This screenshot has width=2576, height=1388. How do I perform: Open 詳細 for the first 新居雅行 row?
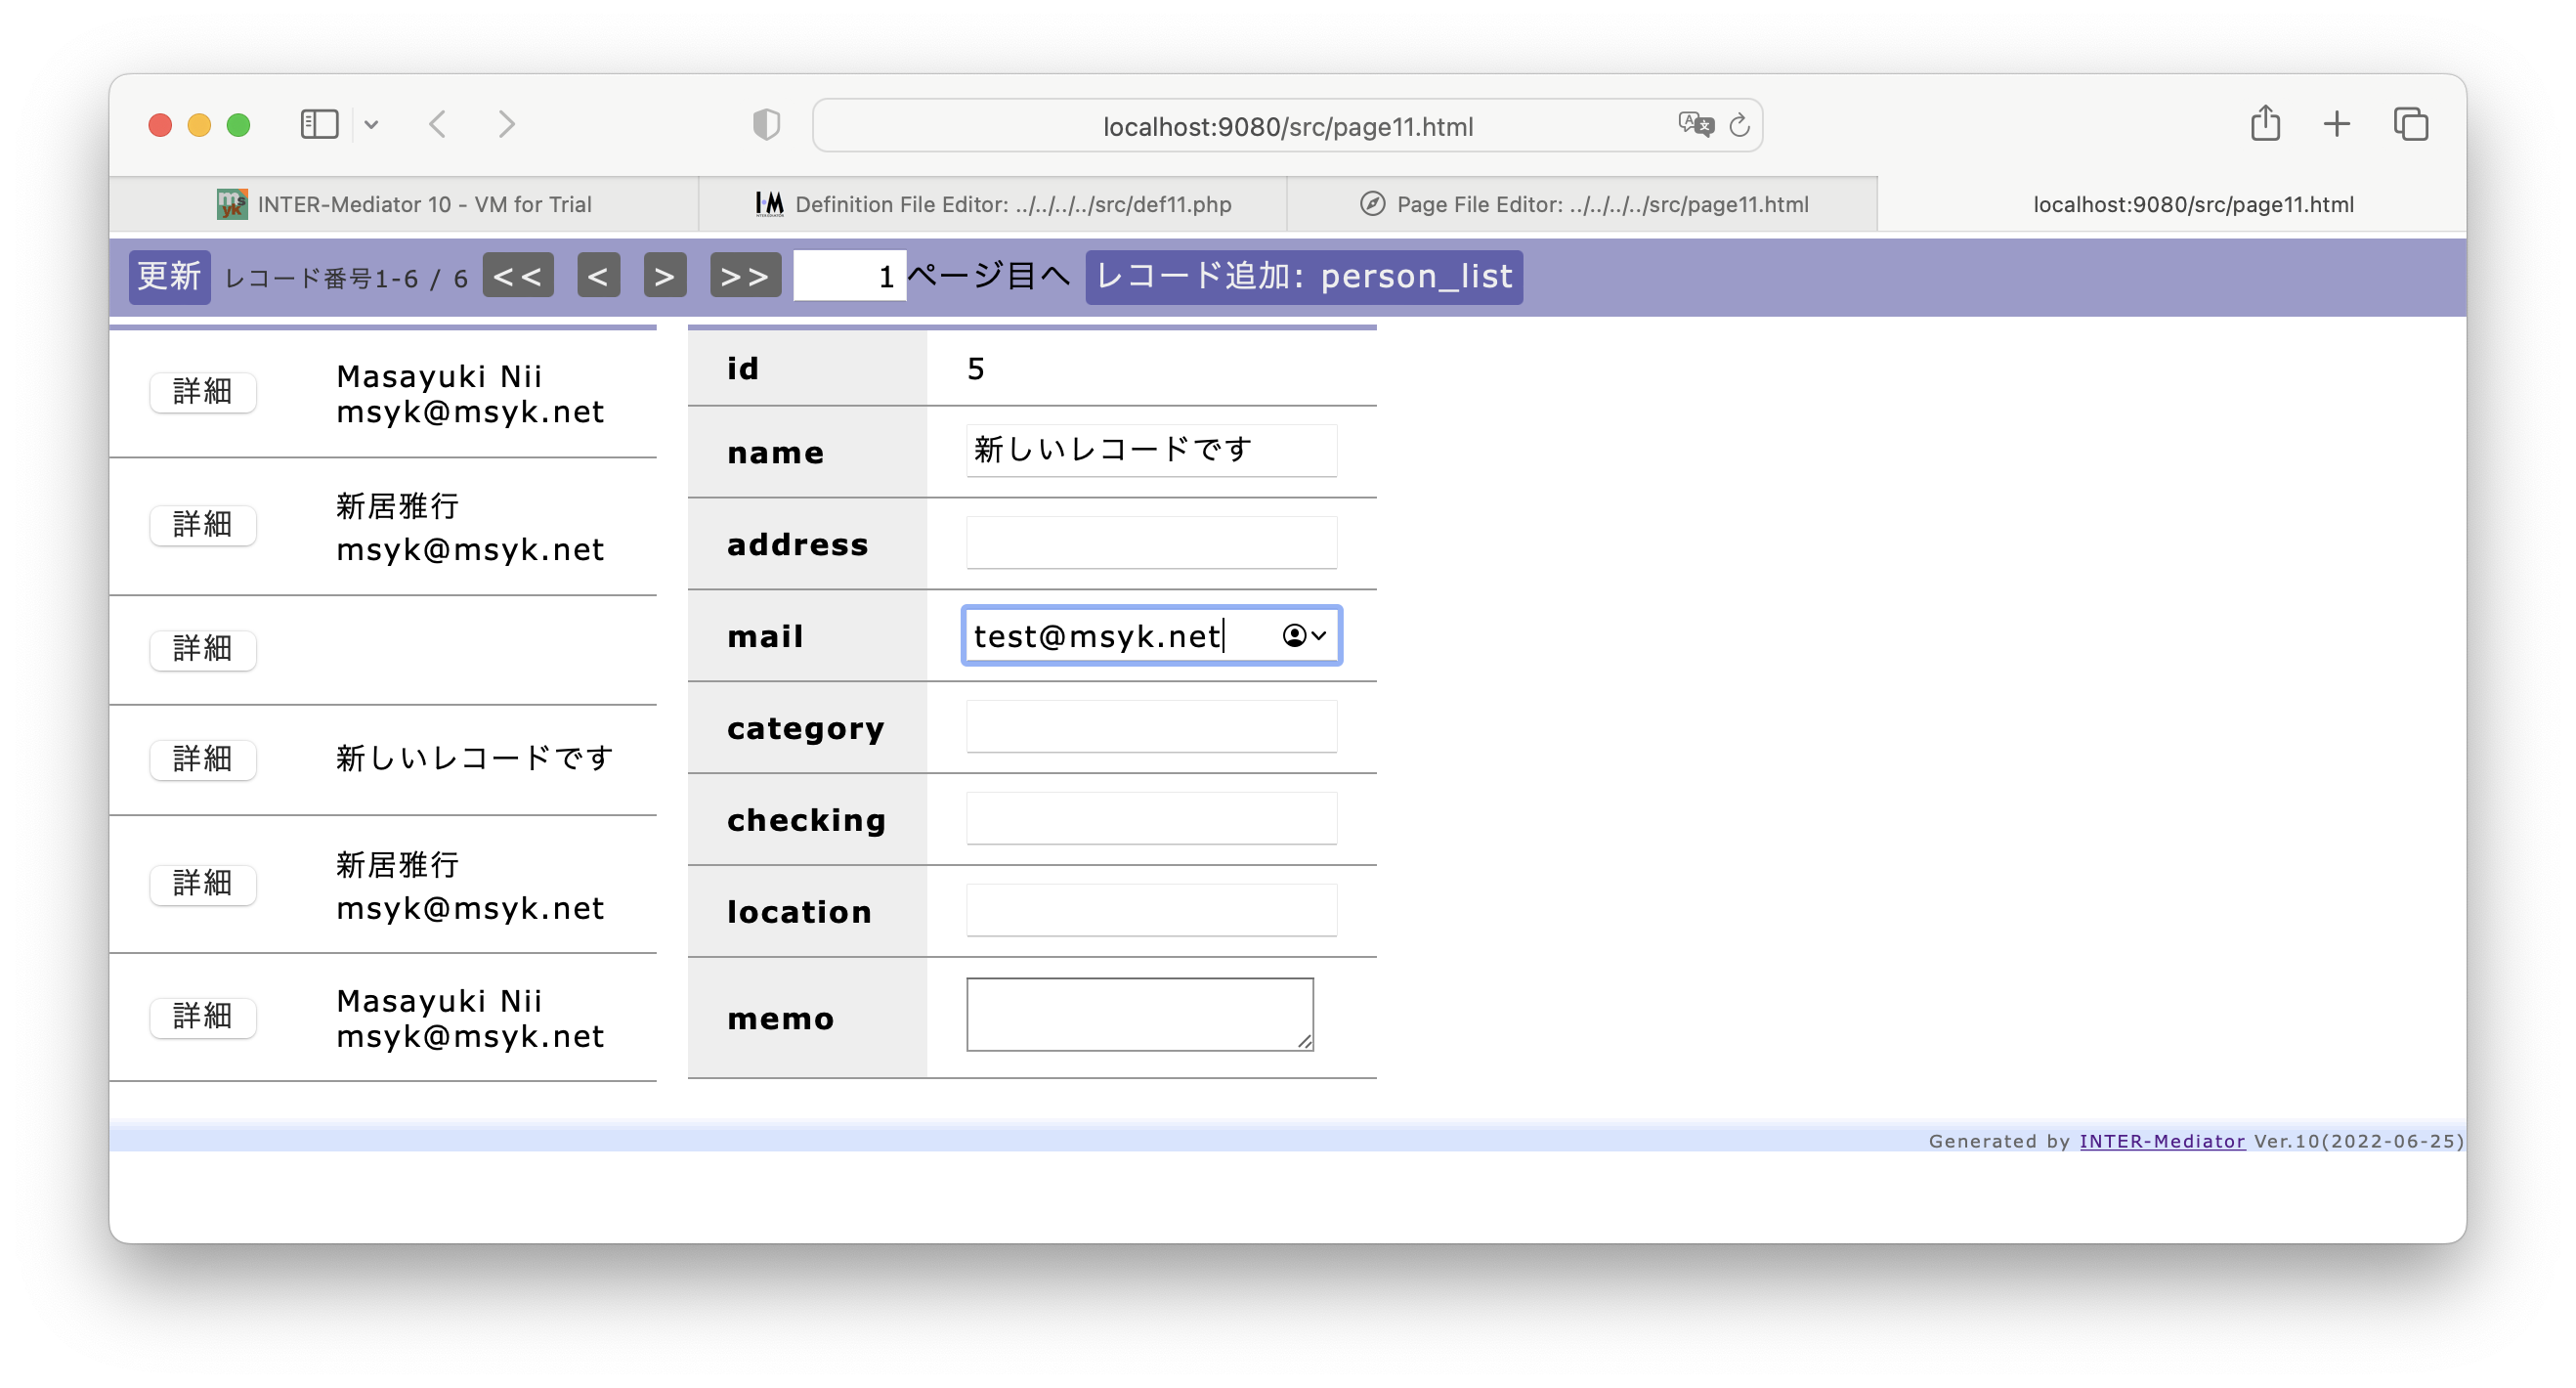click(x=203, y=525)
